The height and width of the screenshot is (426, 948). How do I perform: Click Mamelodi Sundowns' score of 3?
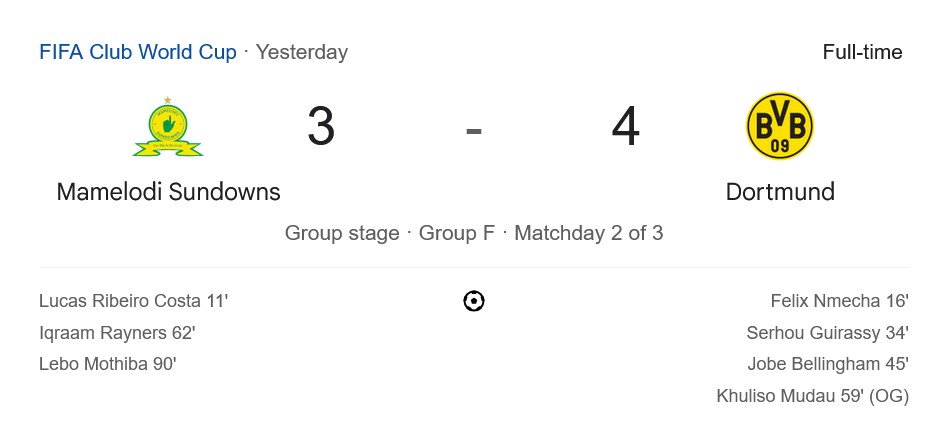click(321, 127)
